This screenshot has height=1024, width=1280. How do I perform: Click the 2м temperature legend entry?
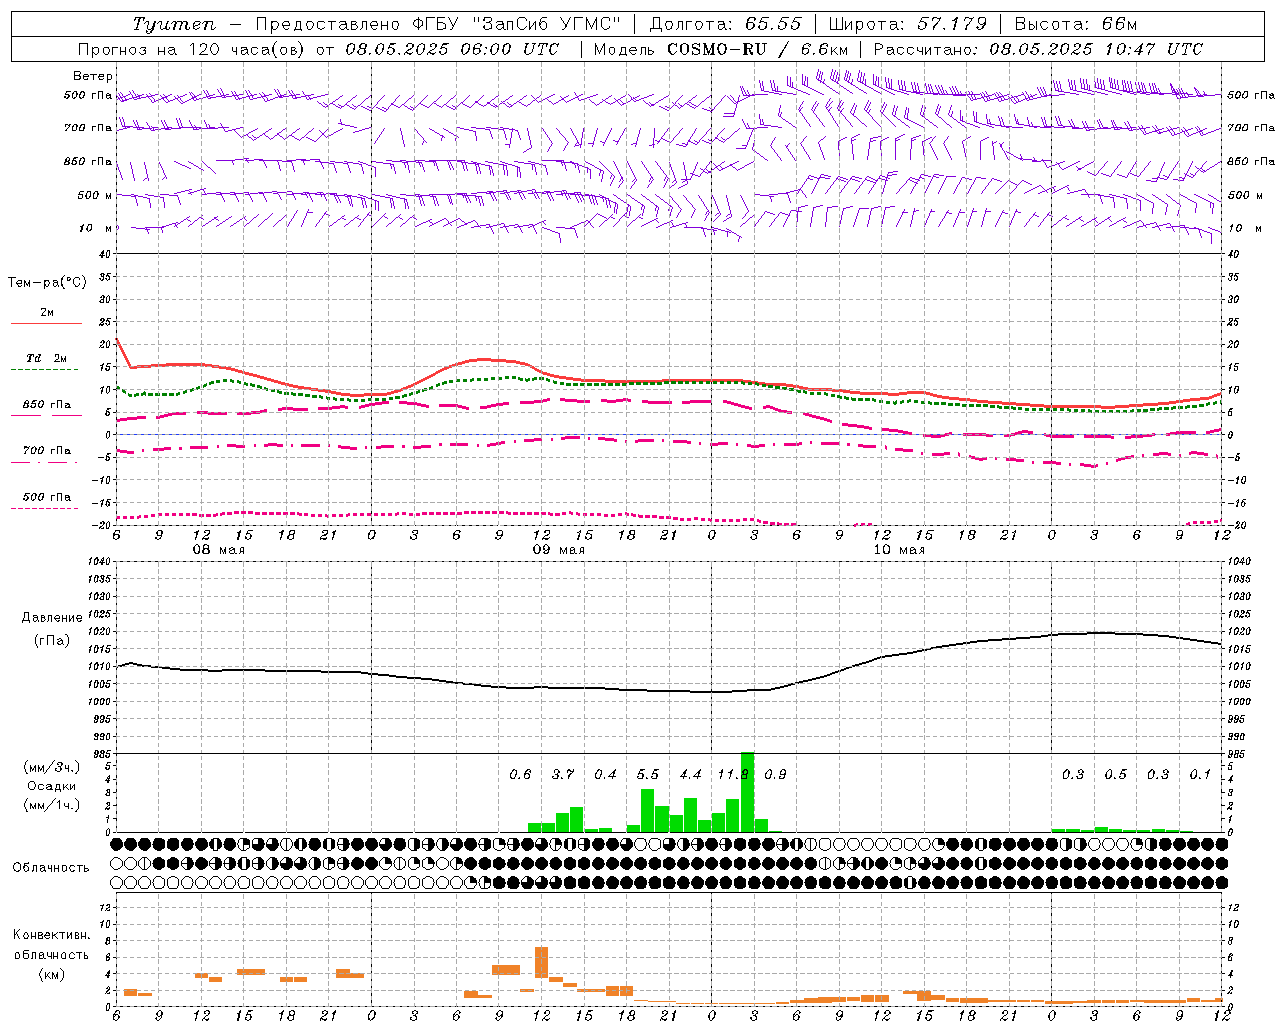click(47, 313)
